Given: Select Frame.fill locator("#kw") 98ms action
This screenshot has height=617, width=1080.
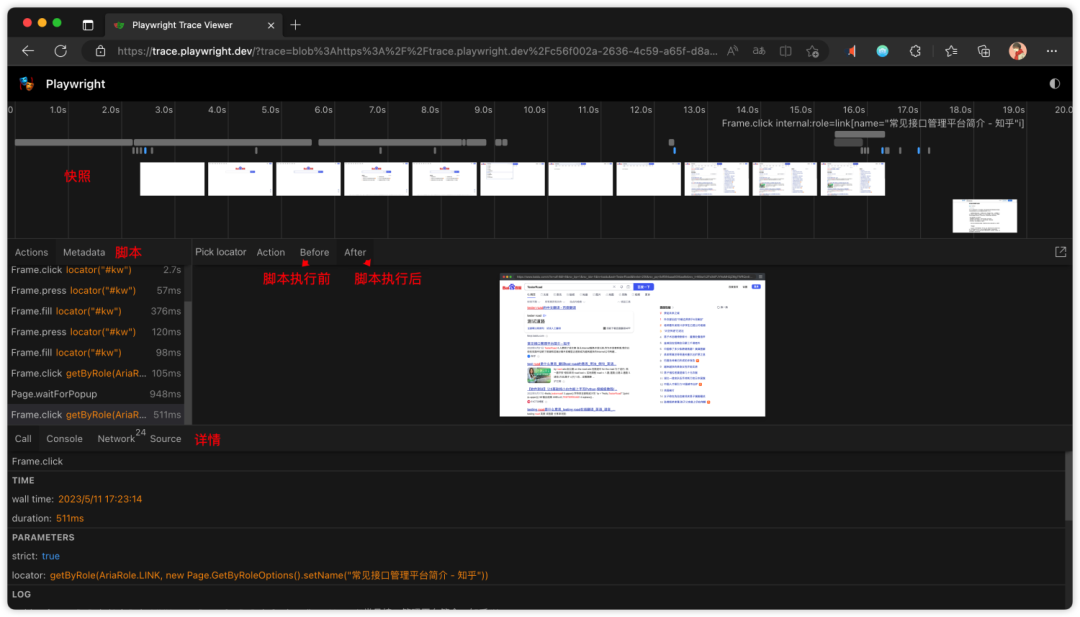Looking at the screenshot, I should [x=96, y=353].
